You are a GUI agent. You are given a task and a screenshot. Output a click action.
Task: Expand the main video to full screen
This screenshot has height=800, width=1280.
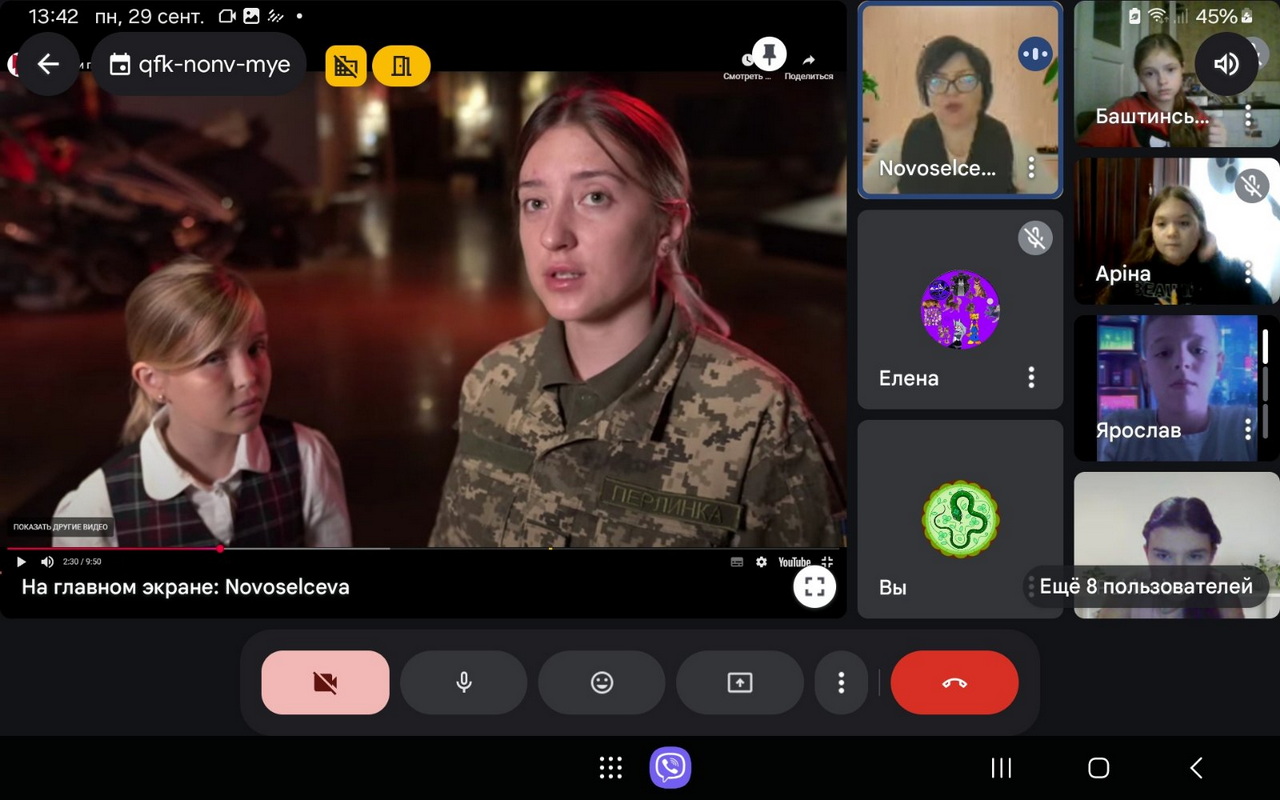(814, 586)
